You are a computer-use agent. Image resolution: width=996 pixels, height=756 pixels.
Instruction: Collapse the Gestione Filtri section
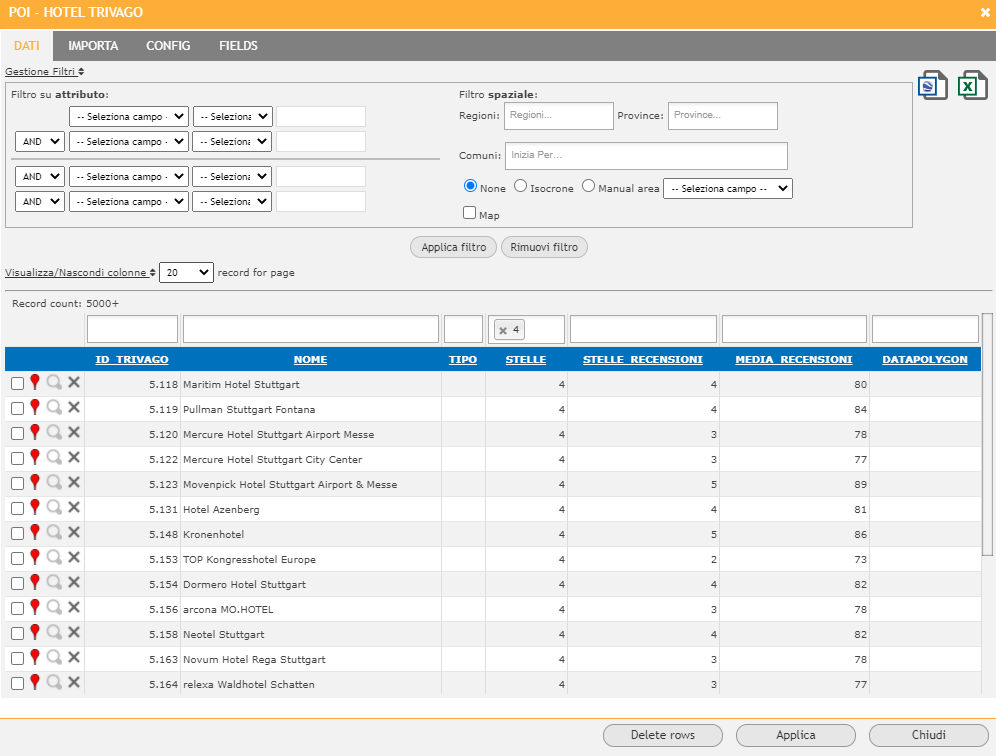(44, 72)
